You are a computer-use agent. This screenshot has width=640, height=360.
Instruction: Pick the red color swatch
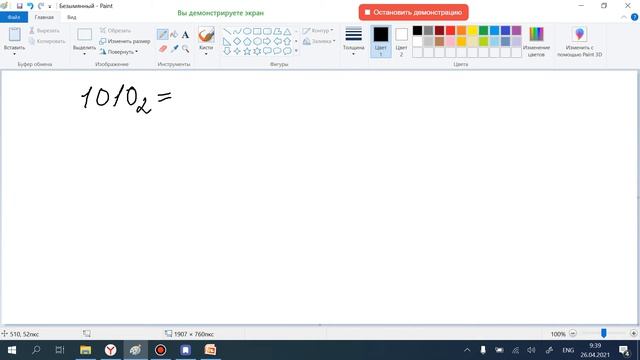[450, 31]
